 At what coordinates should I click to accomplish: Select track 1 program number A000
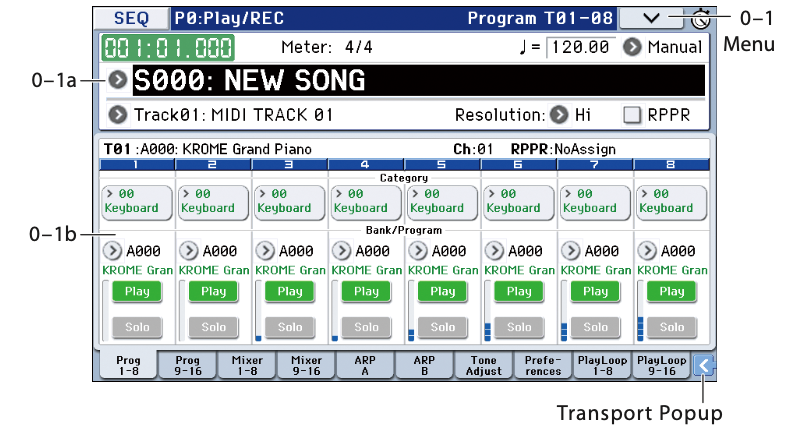143,251
